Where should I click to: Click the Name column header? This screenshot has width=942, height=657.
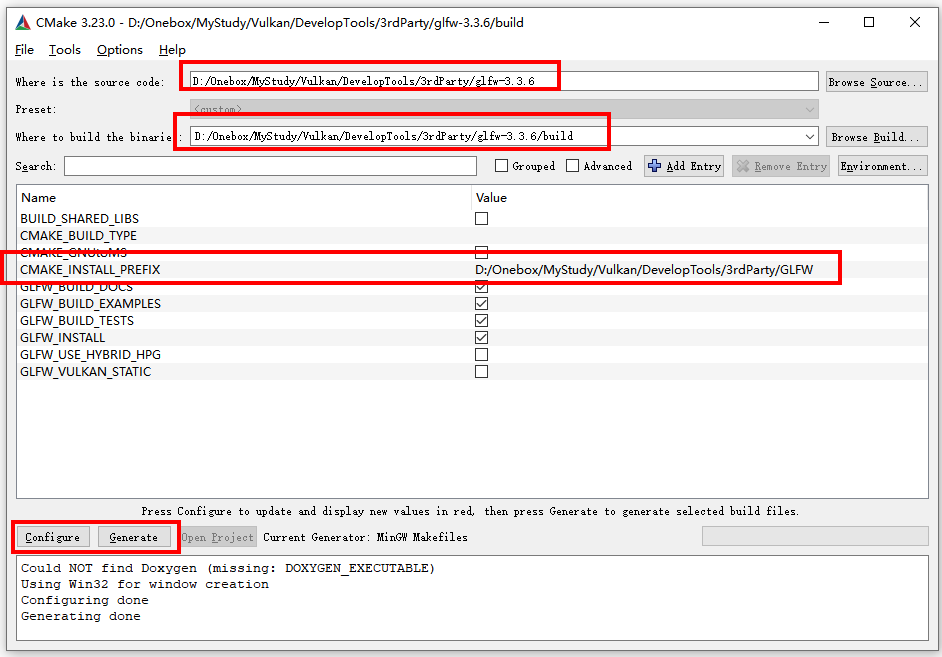pyautogui.click(x=38, y=198)
